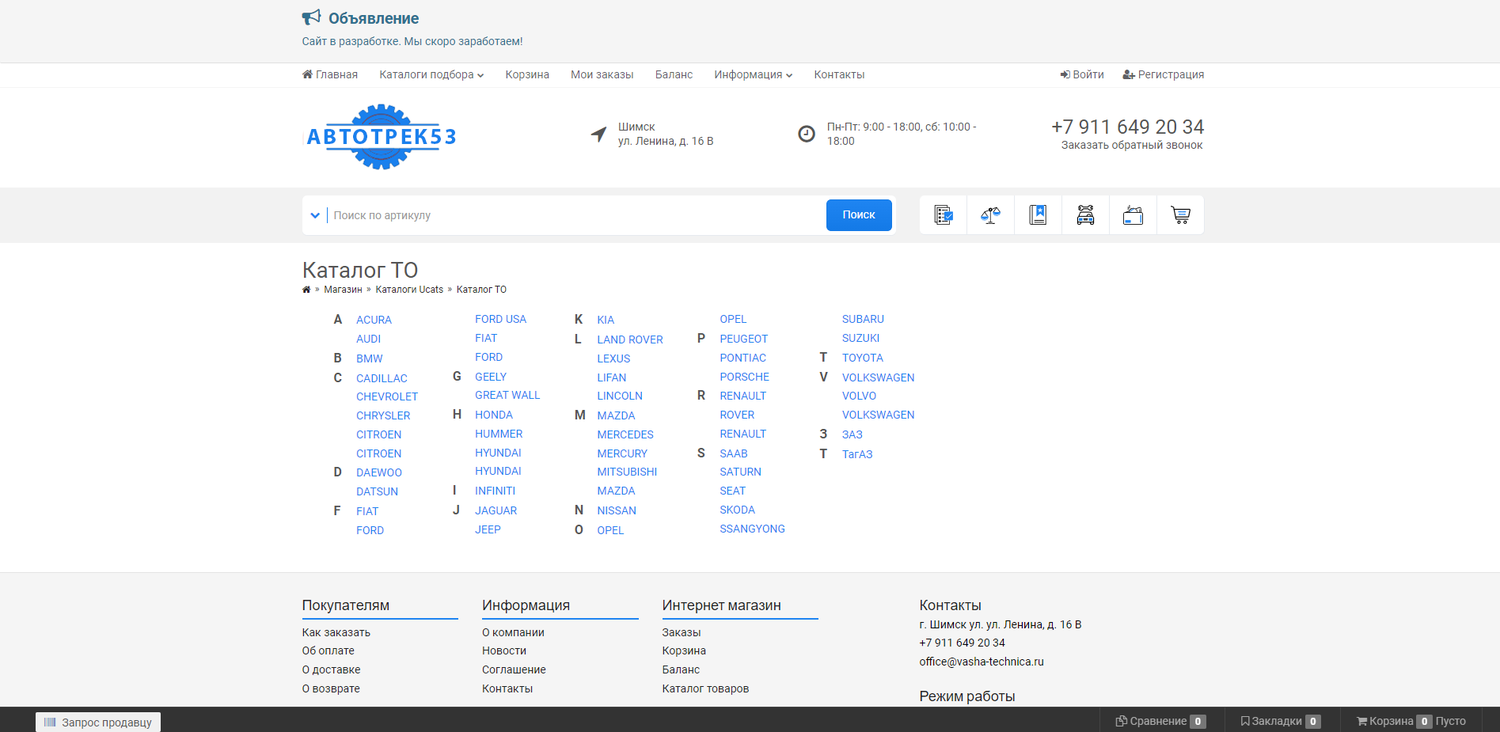Select the DAEWOO brand link
This screenshot has width=1500, height=732.
point(379,473)
